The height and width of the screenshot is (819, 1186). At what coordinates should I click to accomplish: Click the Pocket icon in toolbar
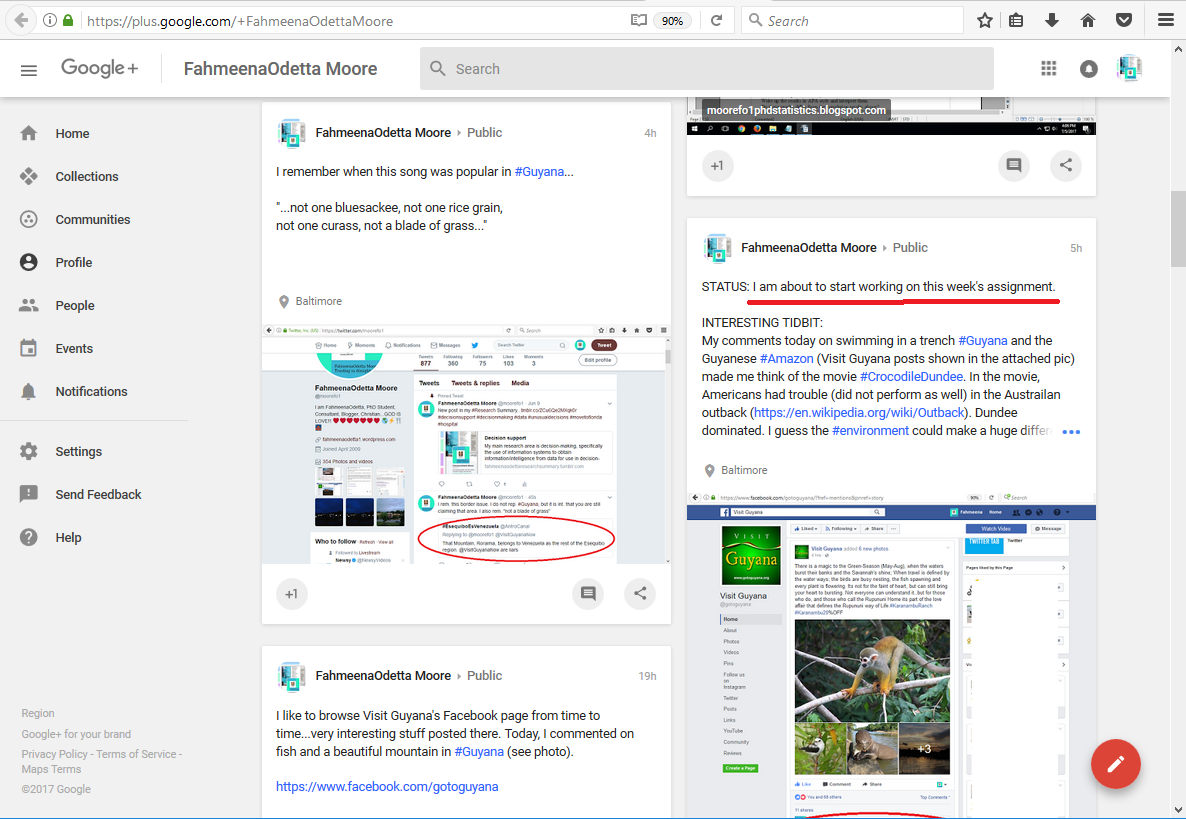click(1124, 20)
